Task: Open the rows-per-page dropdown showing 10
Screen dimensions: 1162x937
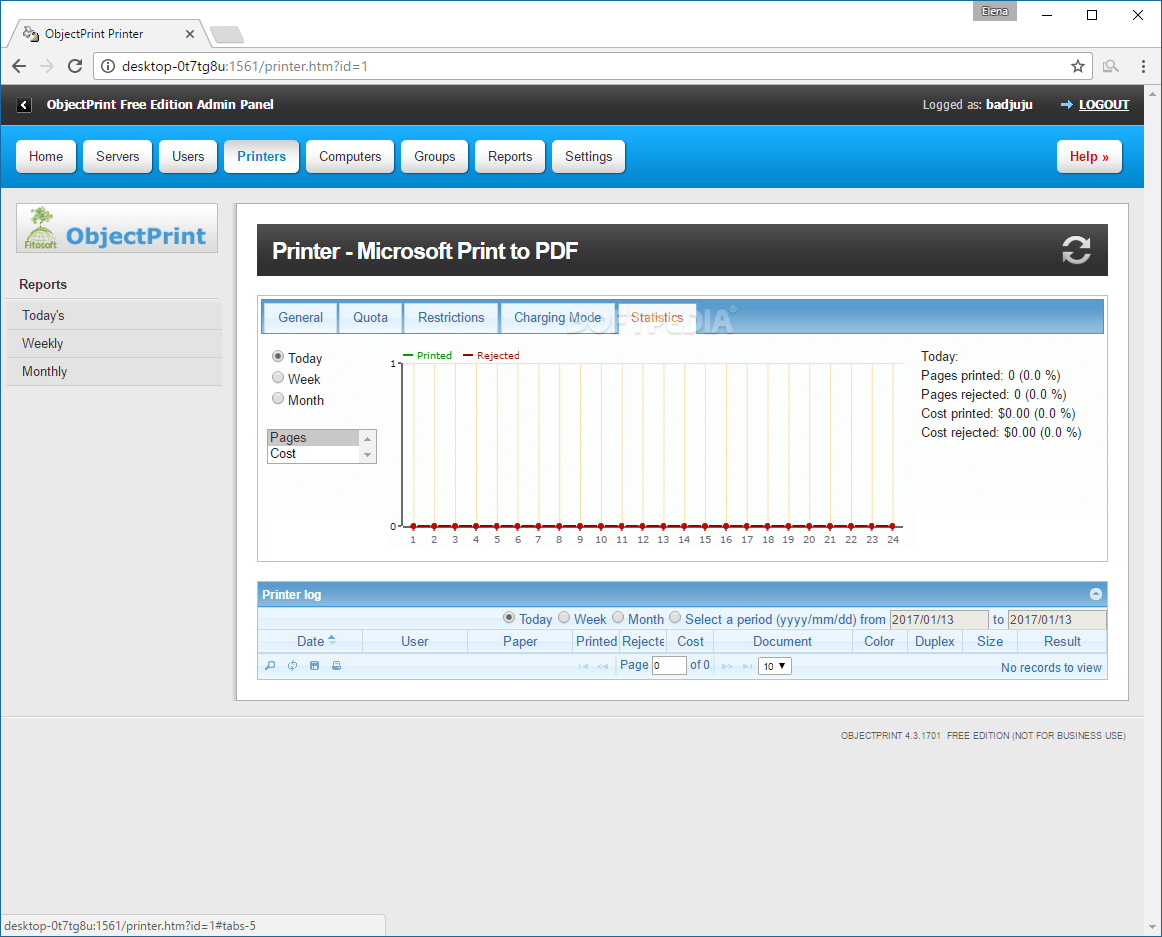Action: coord(774,666)
